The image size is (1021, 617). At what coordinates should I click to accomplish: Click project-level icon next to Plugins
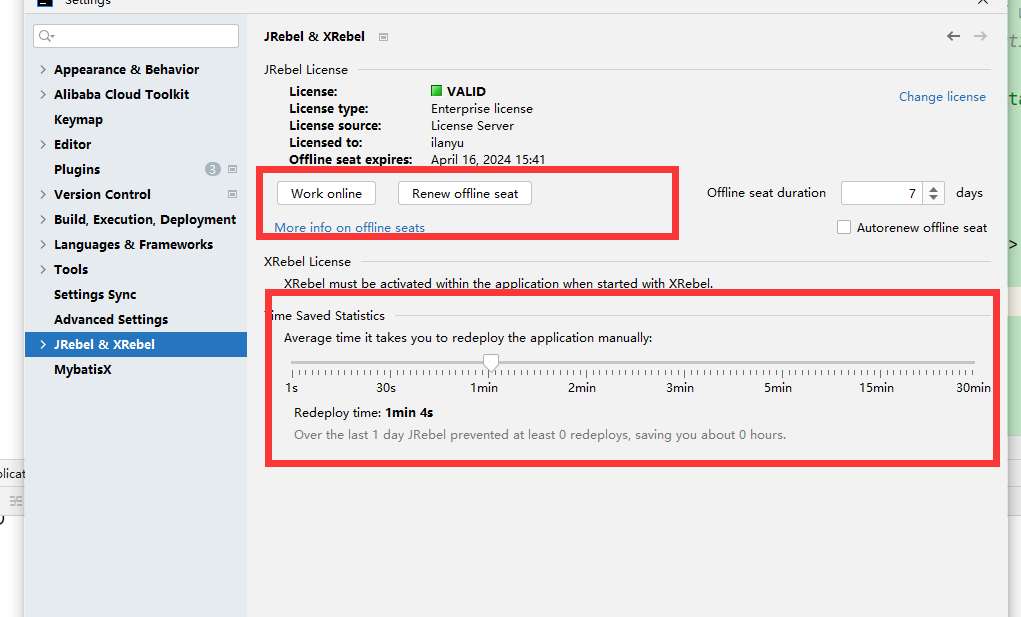(232, 169)
